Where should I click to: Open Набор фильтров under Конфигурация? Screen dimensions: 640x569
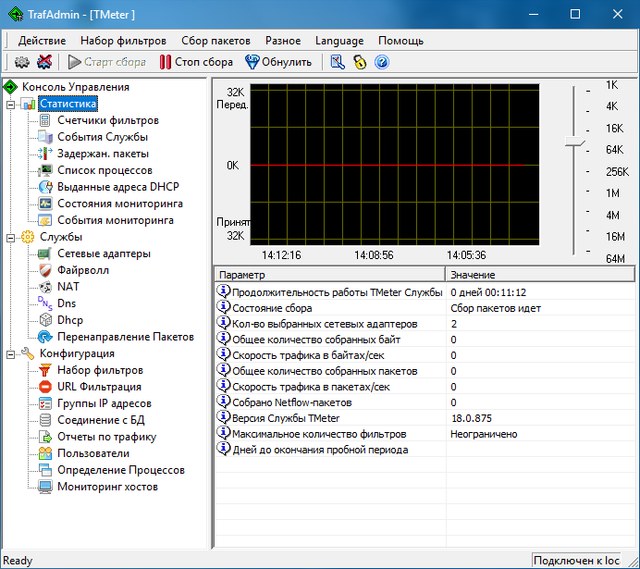pos(99,370)
